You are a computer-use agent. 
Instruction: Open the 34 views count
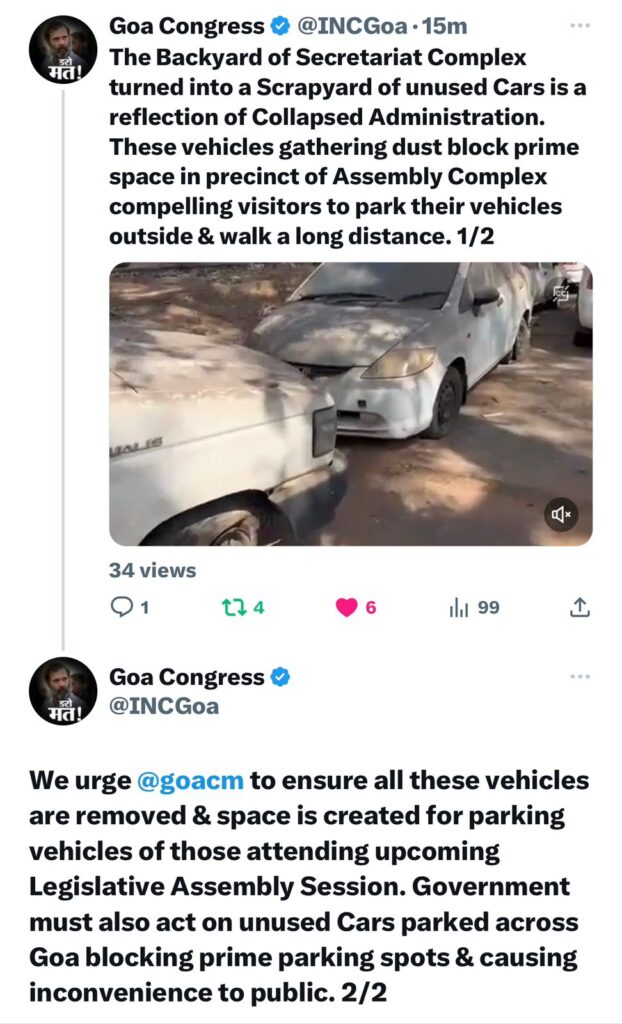pos(152,570)
